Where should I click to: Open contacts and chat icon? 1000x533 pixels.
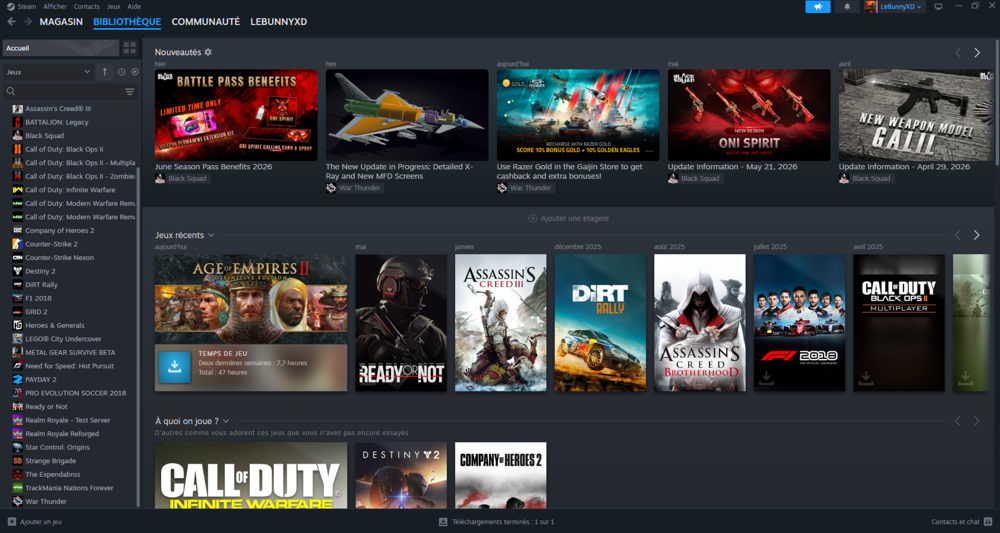click(x=988, y=522)
